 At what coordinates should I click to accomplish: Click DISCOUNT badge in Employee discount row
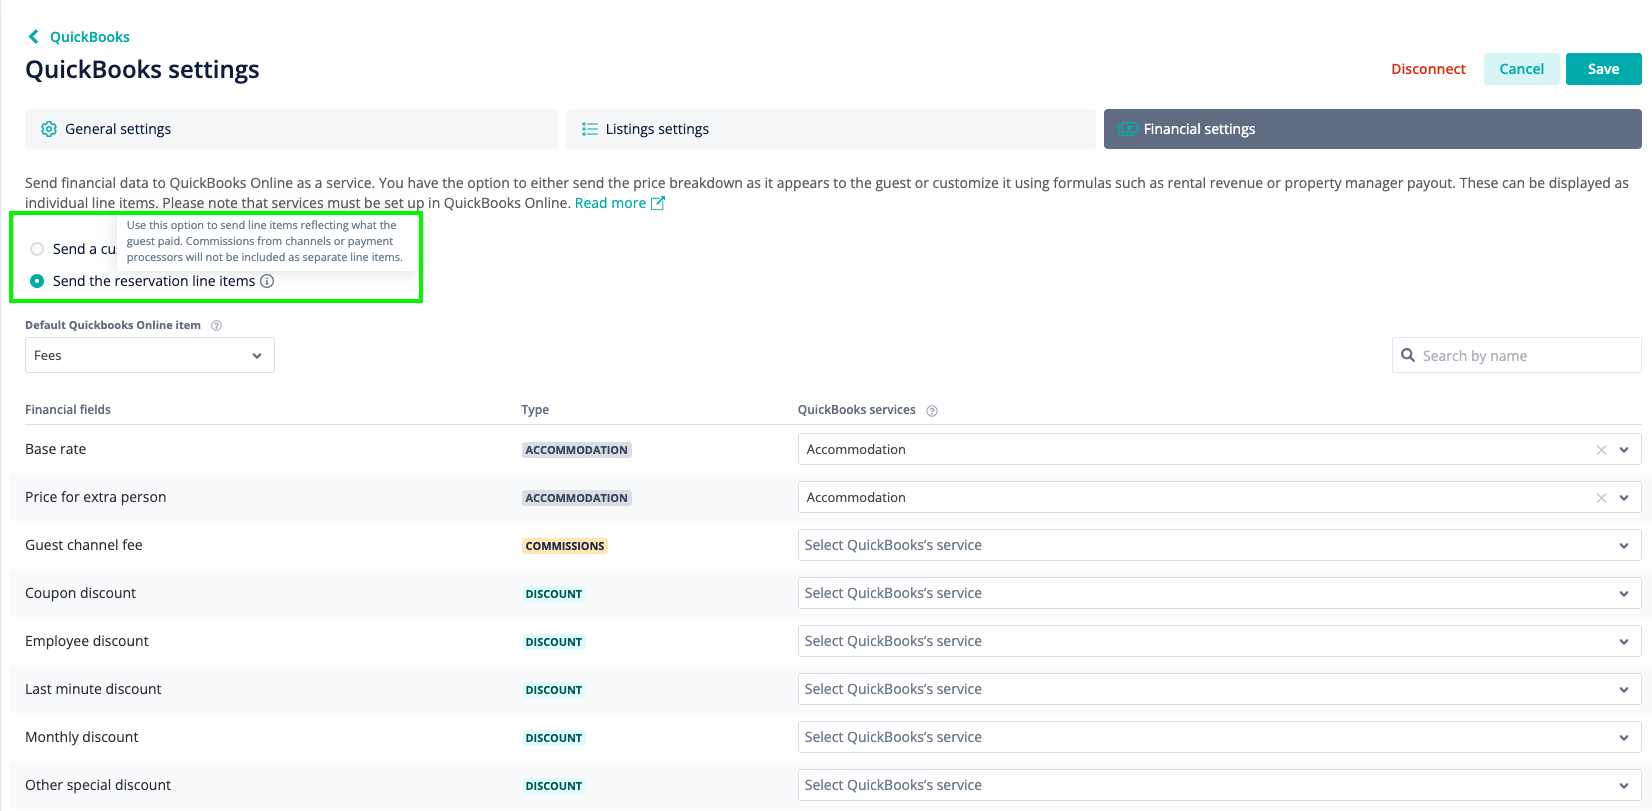tap(554, 642)
